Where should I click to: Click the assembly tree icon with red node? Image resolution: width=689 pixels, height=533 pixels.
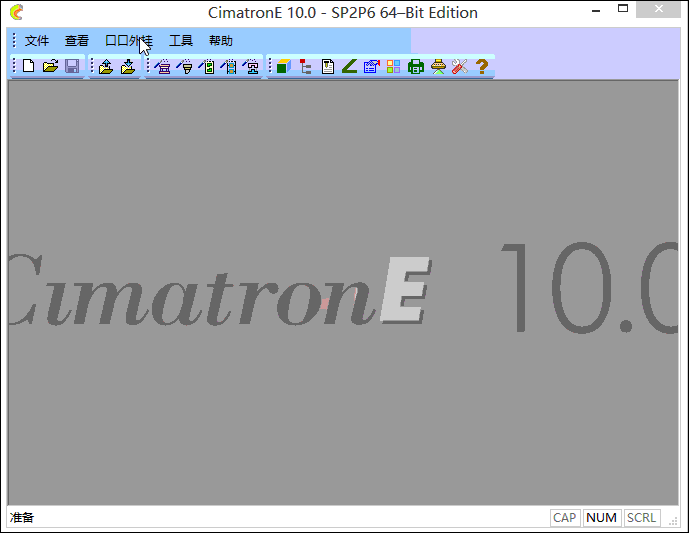305,66
